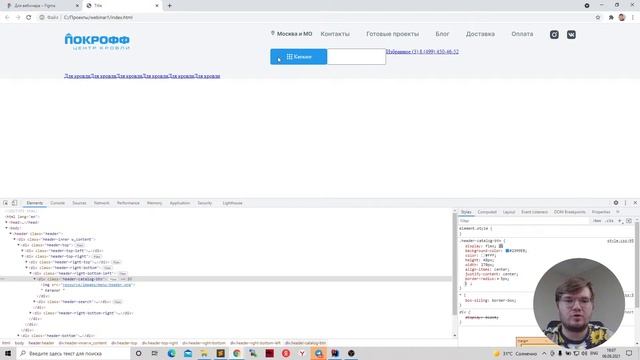The image size is (640, 360).
Task: Open the DevTools three-dot customize menu
Action: [625, 203]
